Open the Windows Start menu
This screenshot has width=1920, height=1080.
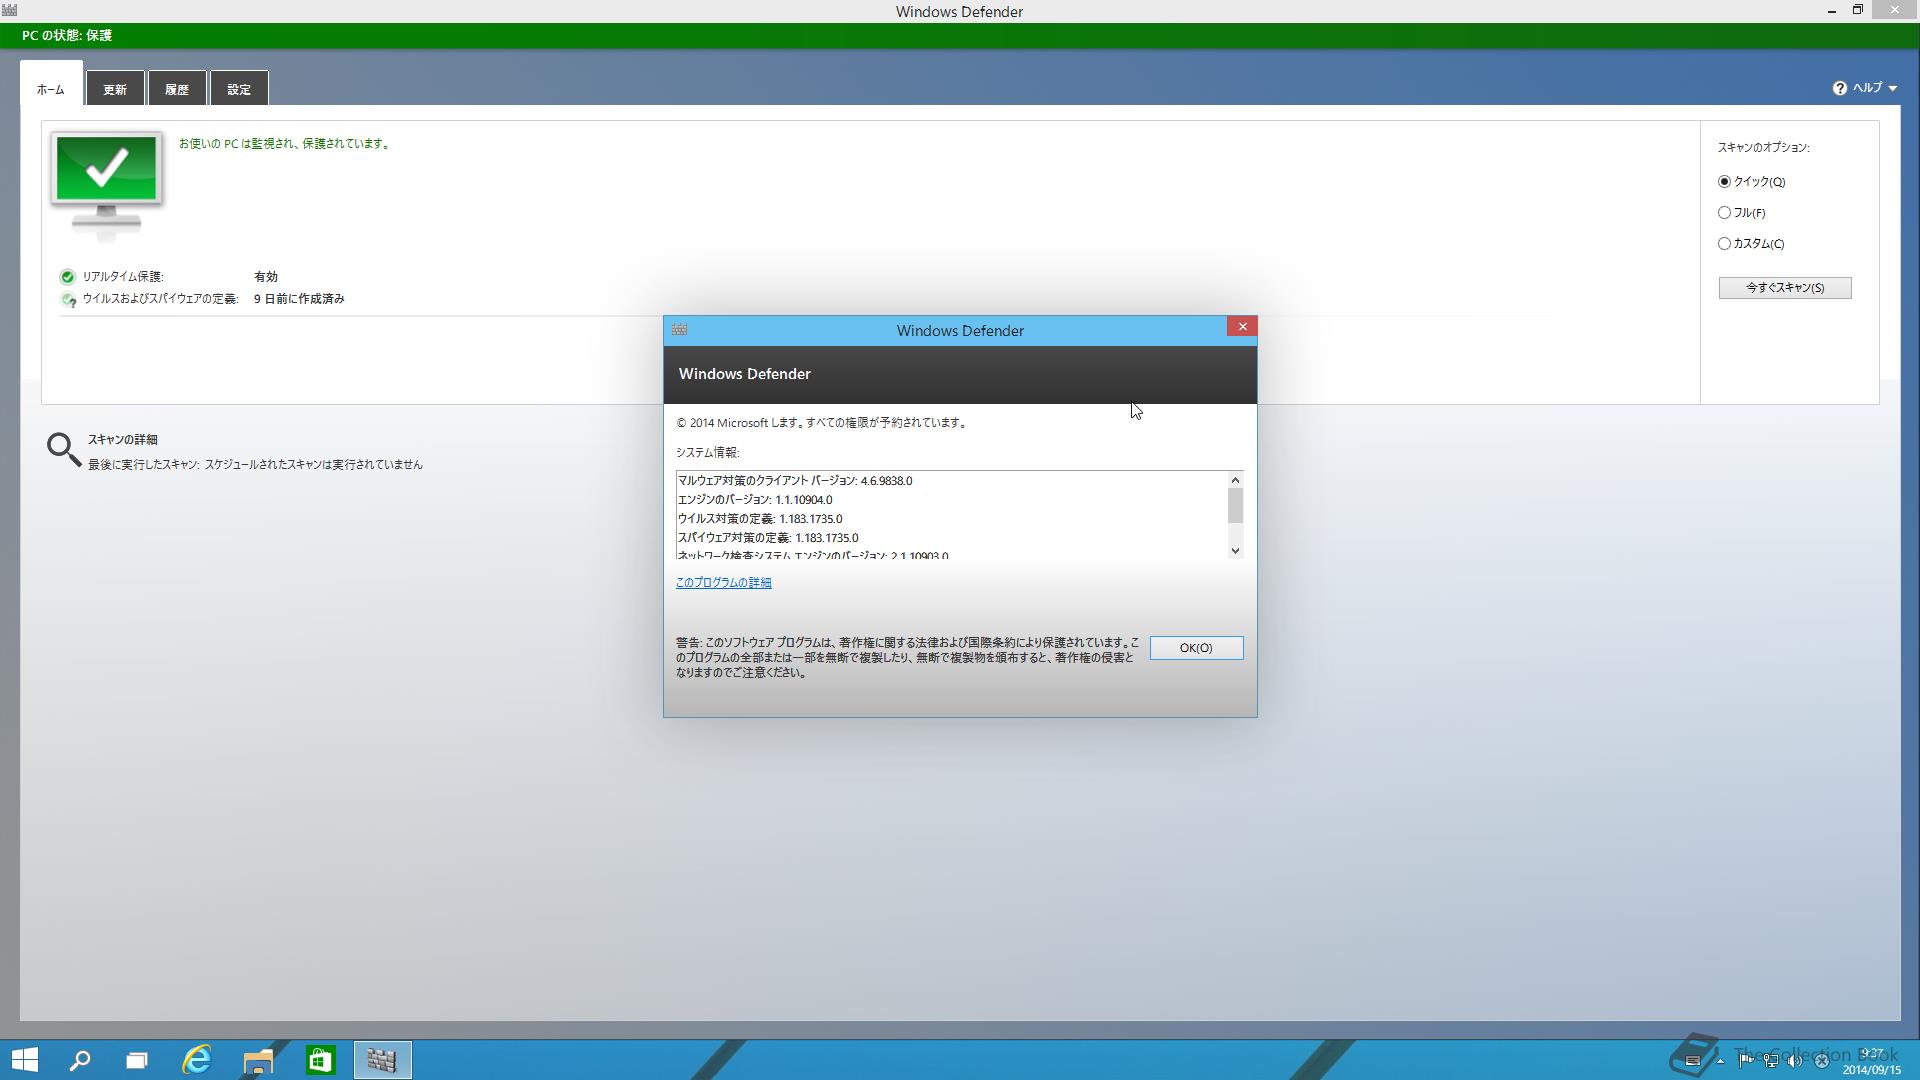[24, 1060]
